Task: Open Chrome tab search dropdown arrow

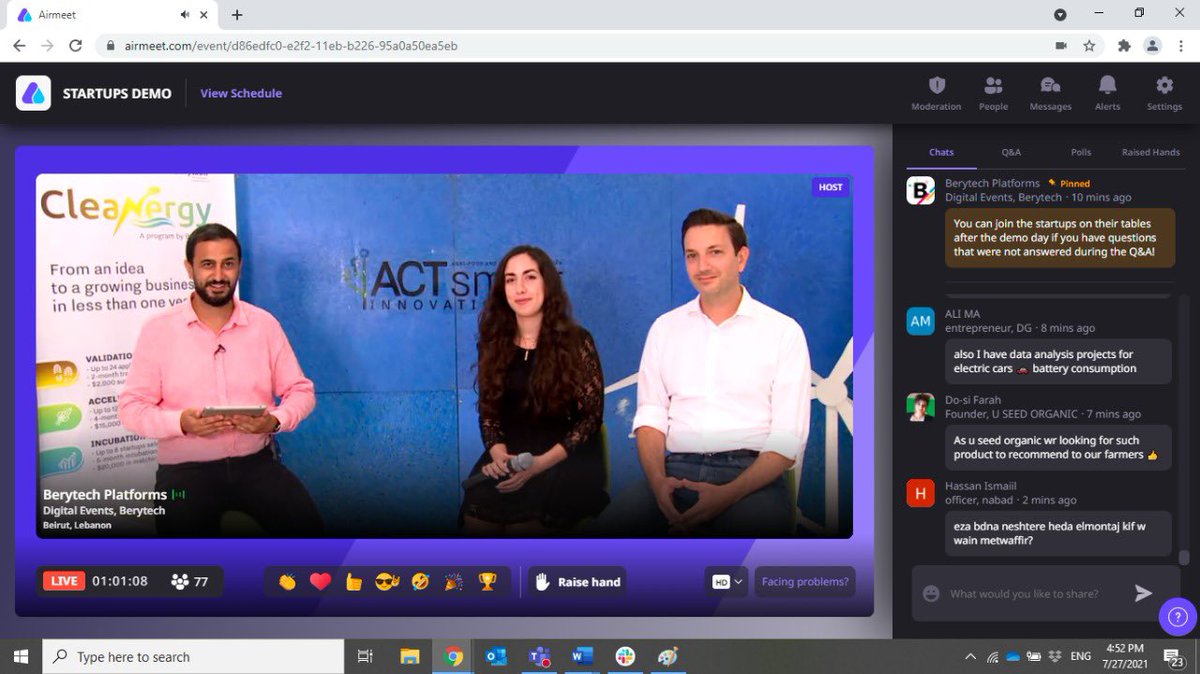Action: click(x=1060, y=14)
